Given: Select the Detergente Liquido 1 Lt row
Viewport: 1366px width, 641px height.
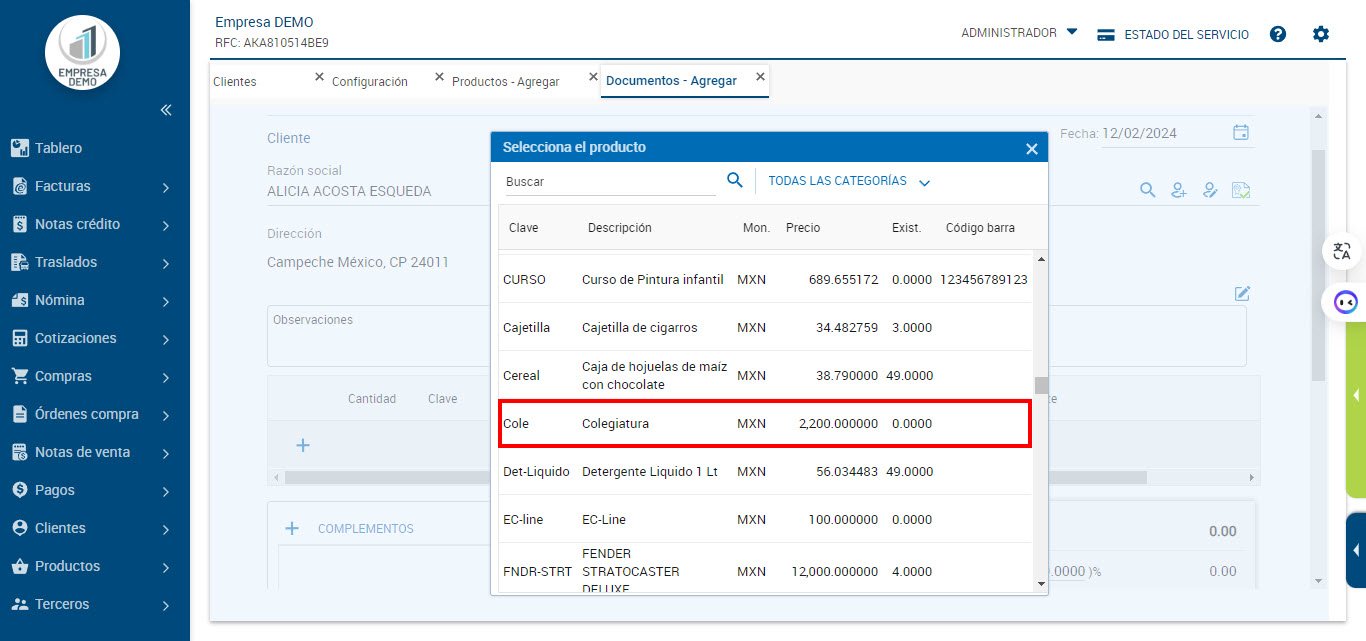Looking at the screenshot, I should tap(765, 471).
